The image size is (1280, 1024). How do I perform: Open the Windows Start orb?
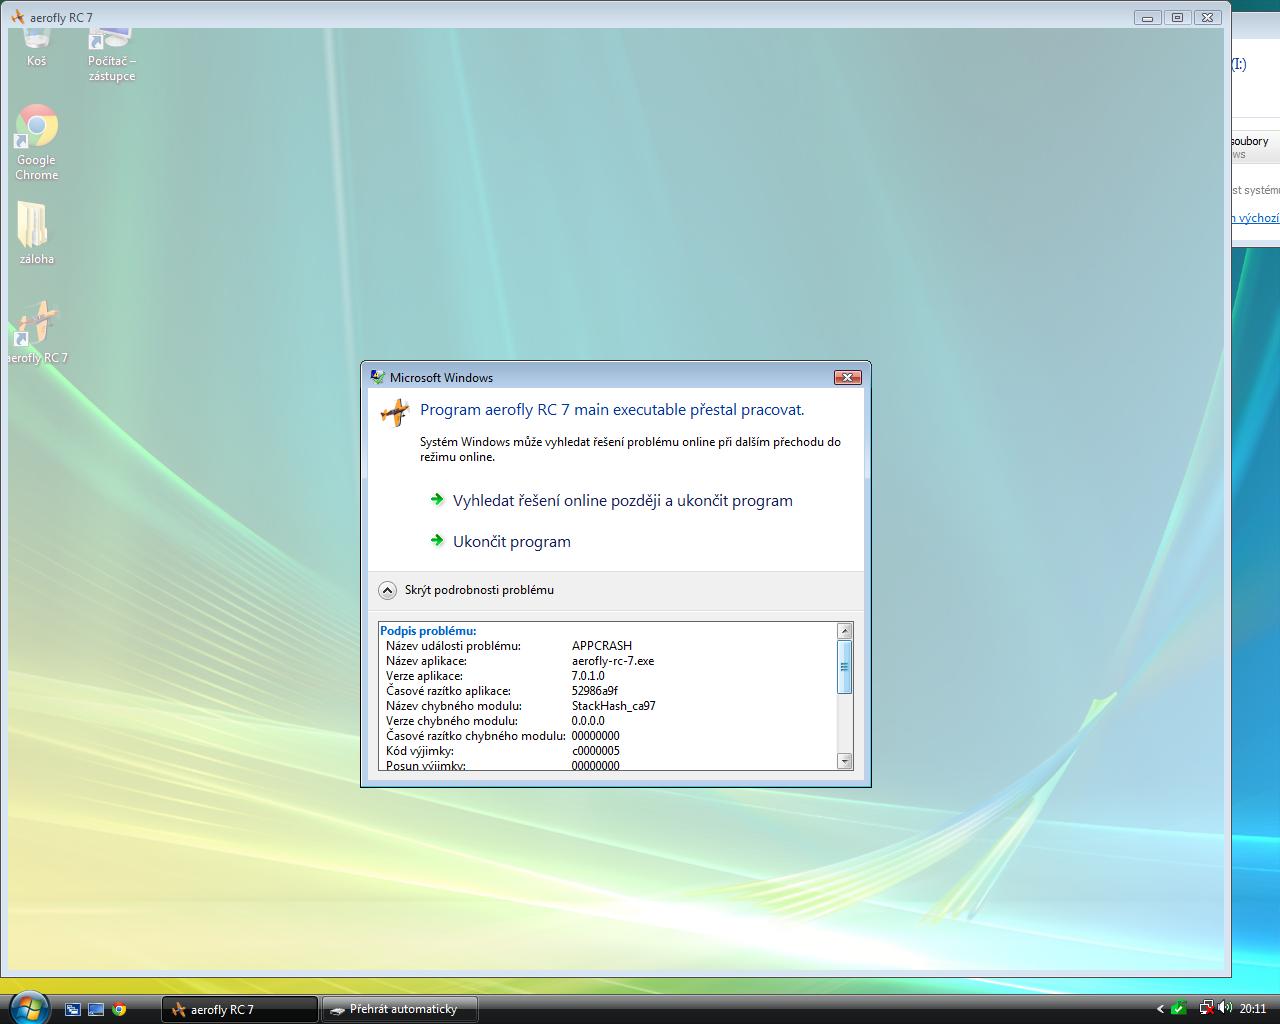point(27,1007)
